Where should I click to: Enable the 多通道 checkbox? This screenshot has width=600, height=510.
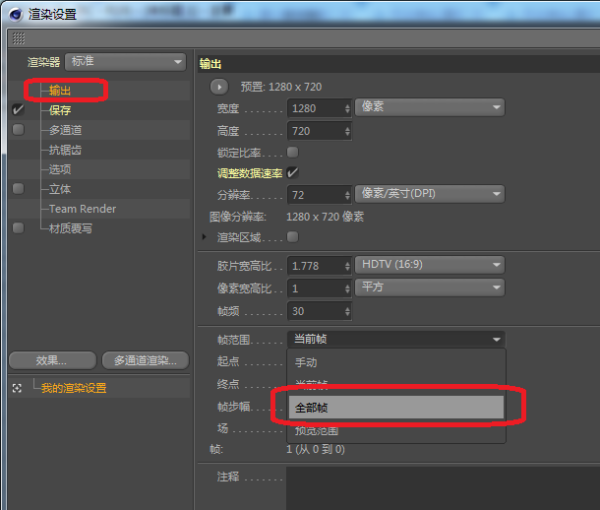18,130
